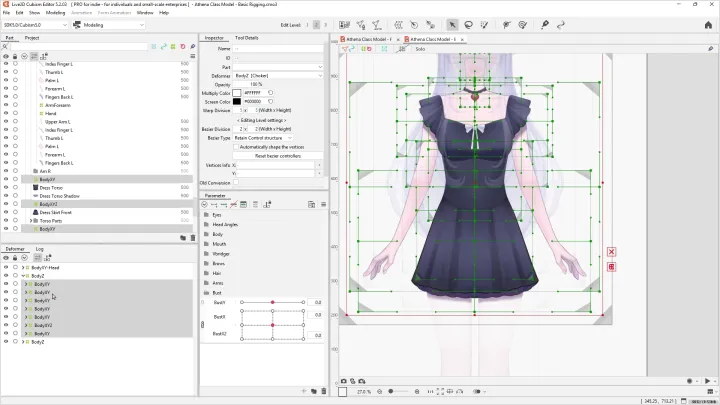Switch to the Log tab
The width and height of the screenshot is (720, 405).
(x=39, y=249)
